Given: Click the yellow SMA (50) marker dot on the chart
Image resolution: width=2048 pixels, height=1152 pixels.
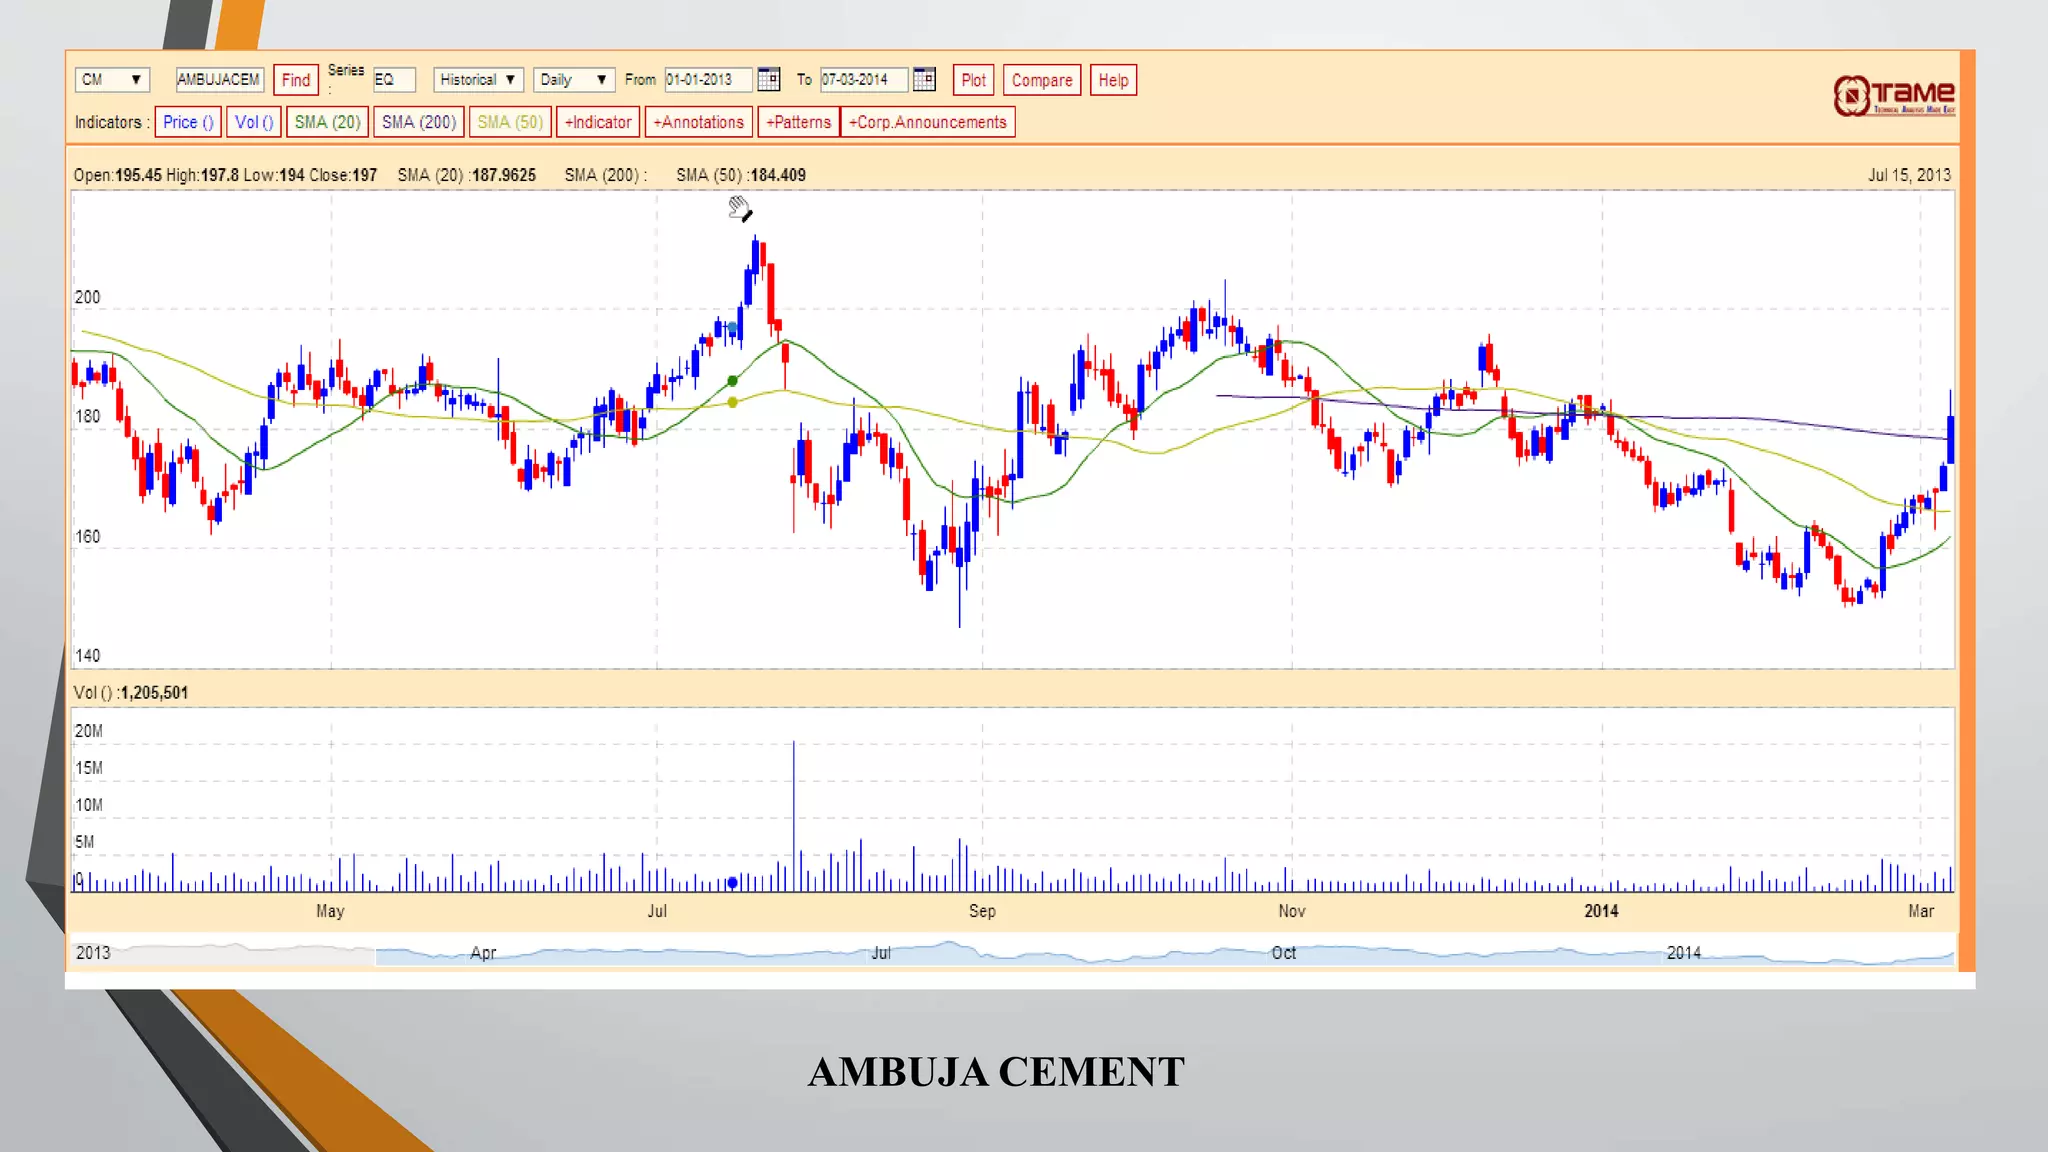Looking at the screenshot, I should coord(733,402).
